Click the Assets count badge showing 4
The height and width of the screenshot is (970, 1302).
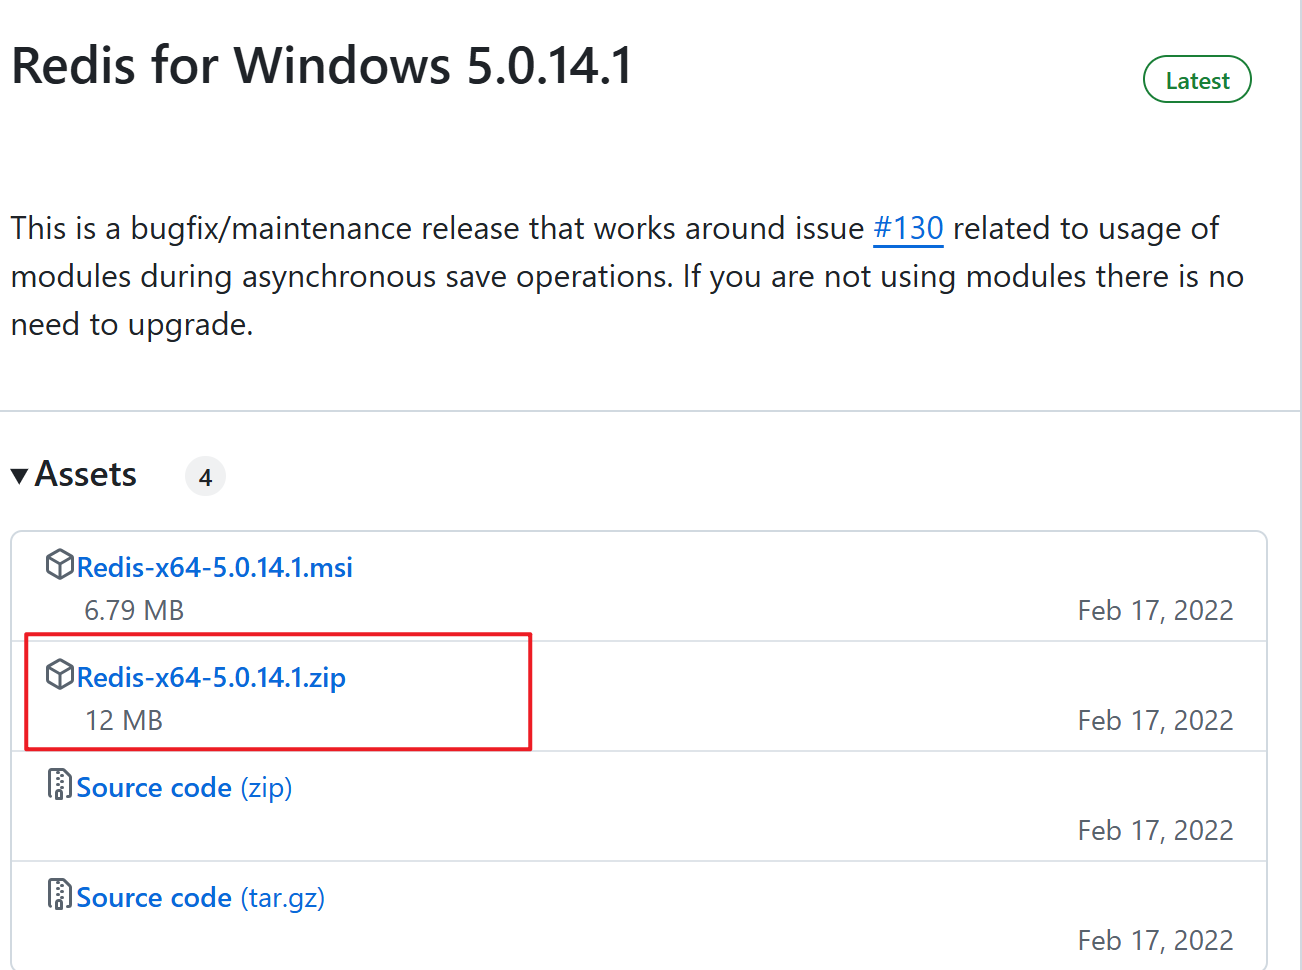pos(205,477)
